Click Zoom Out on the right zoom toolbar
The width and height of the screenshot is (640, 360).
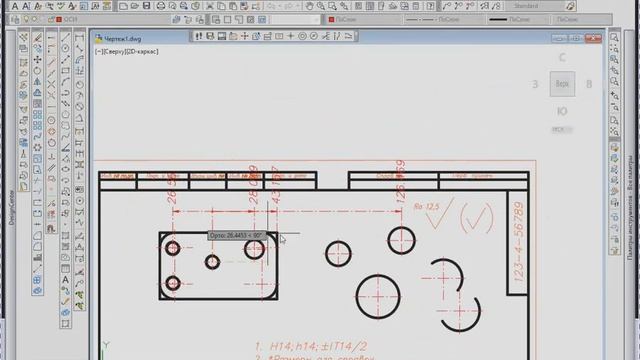tap(614, 107)
